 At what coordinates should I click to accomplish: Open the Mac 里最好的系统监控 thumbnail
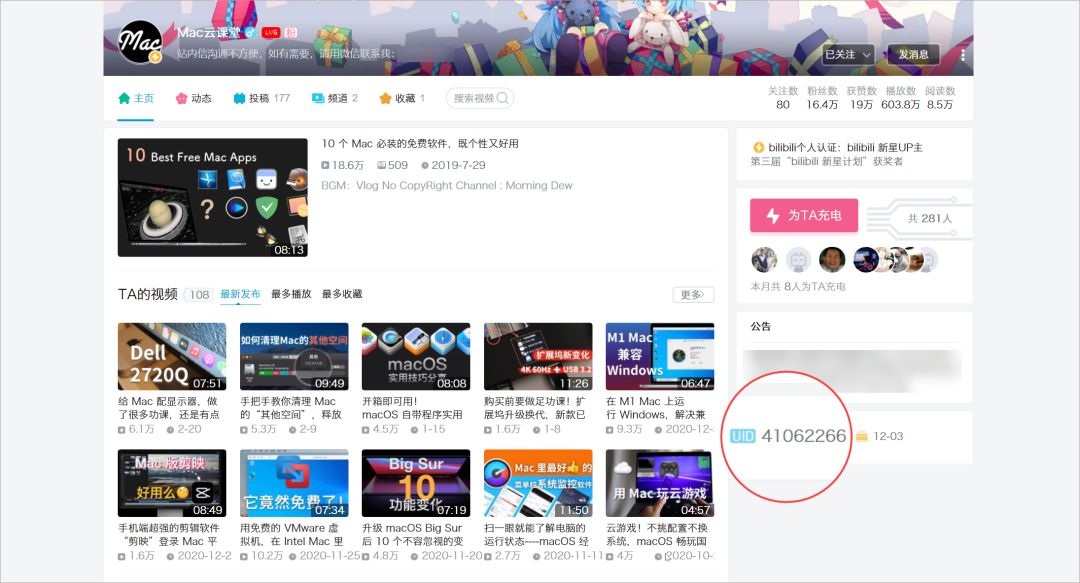(538, 483)
